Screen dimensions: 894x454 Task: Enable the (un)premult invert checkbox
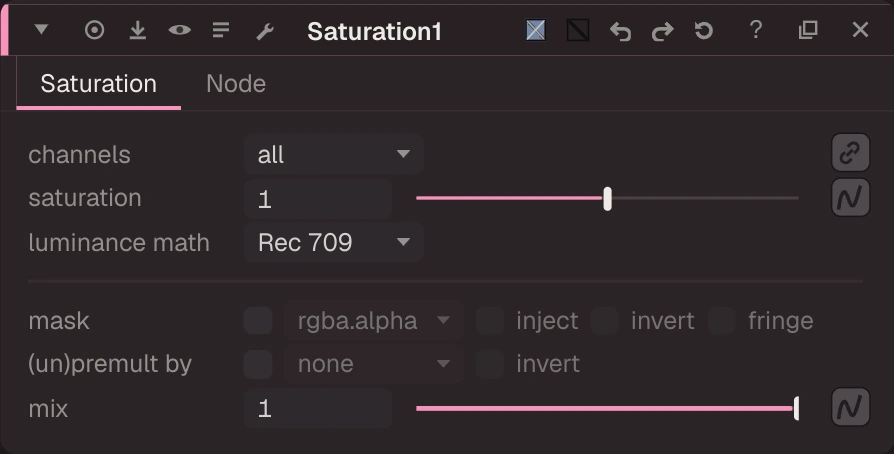489,364
